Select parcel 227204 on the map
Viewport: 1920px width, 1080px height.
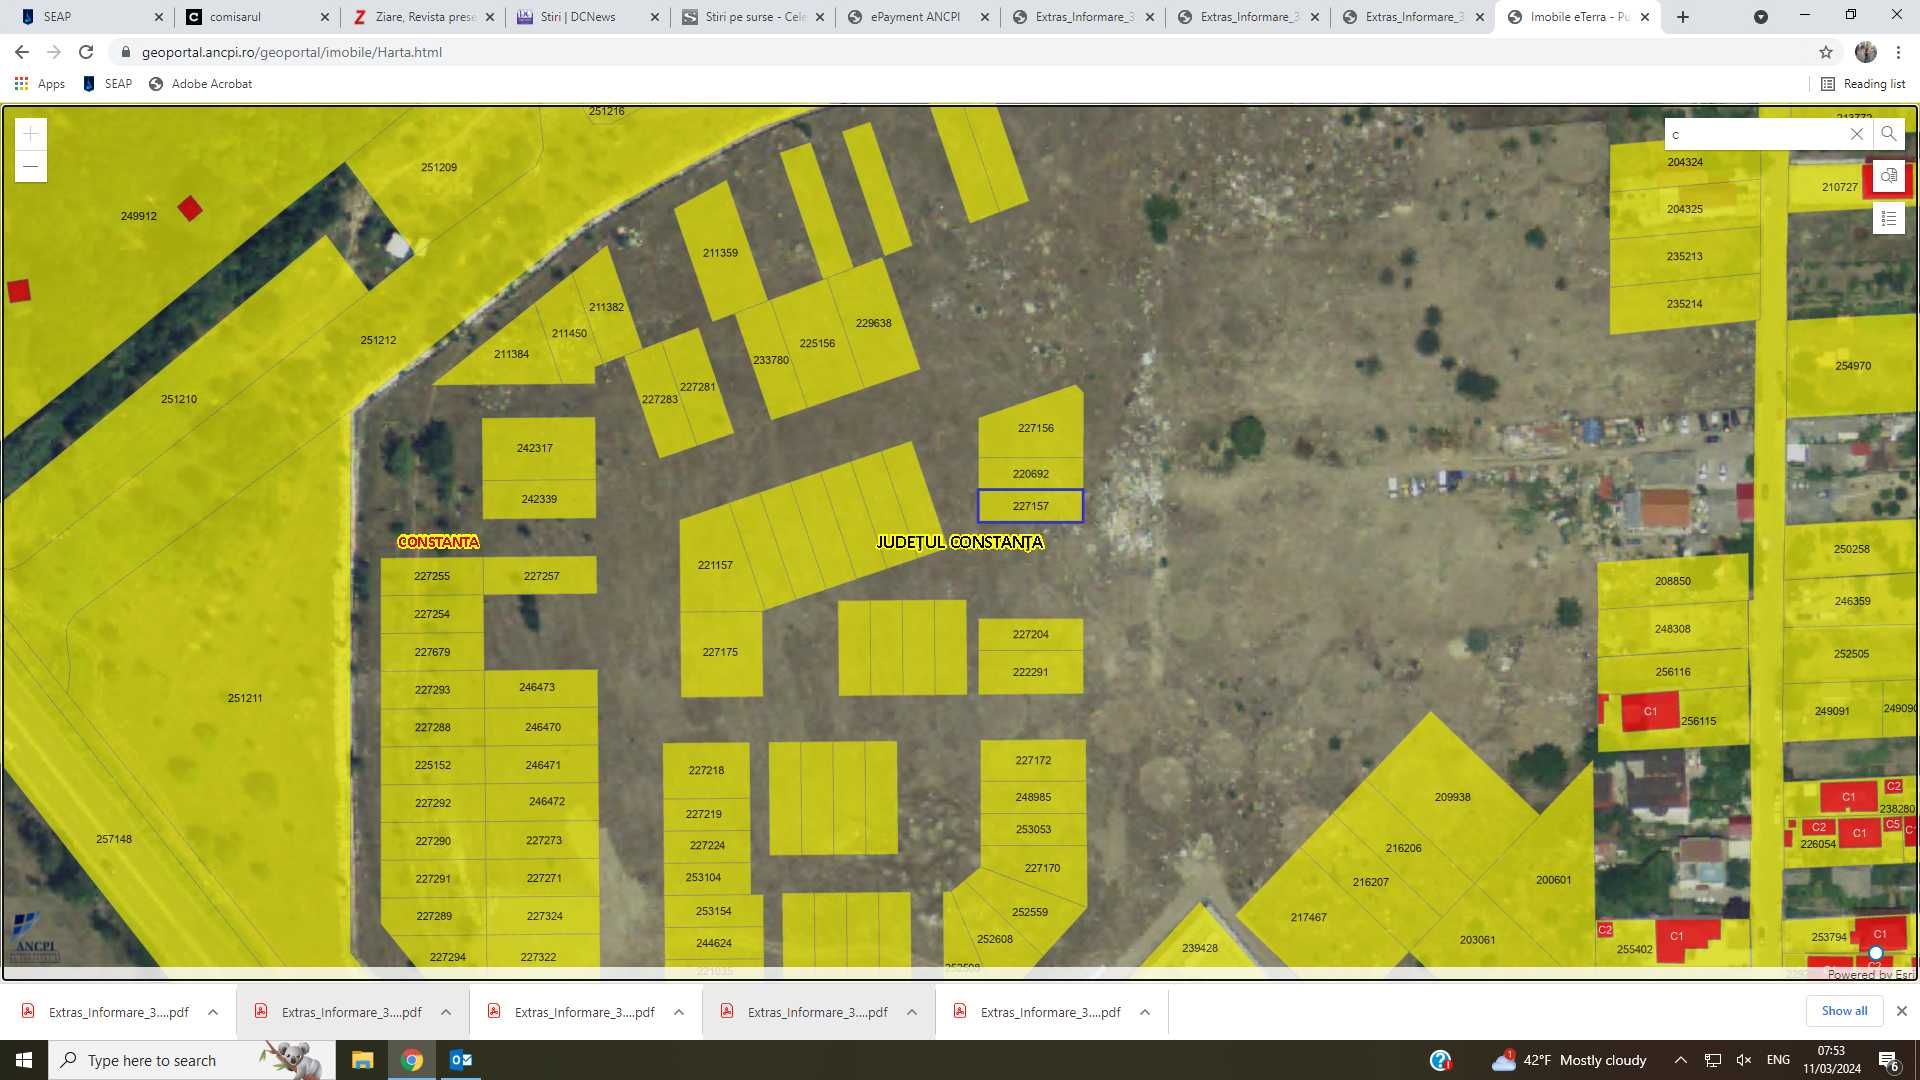pos(1030,634)
